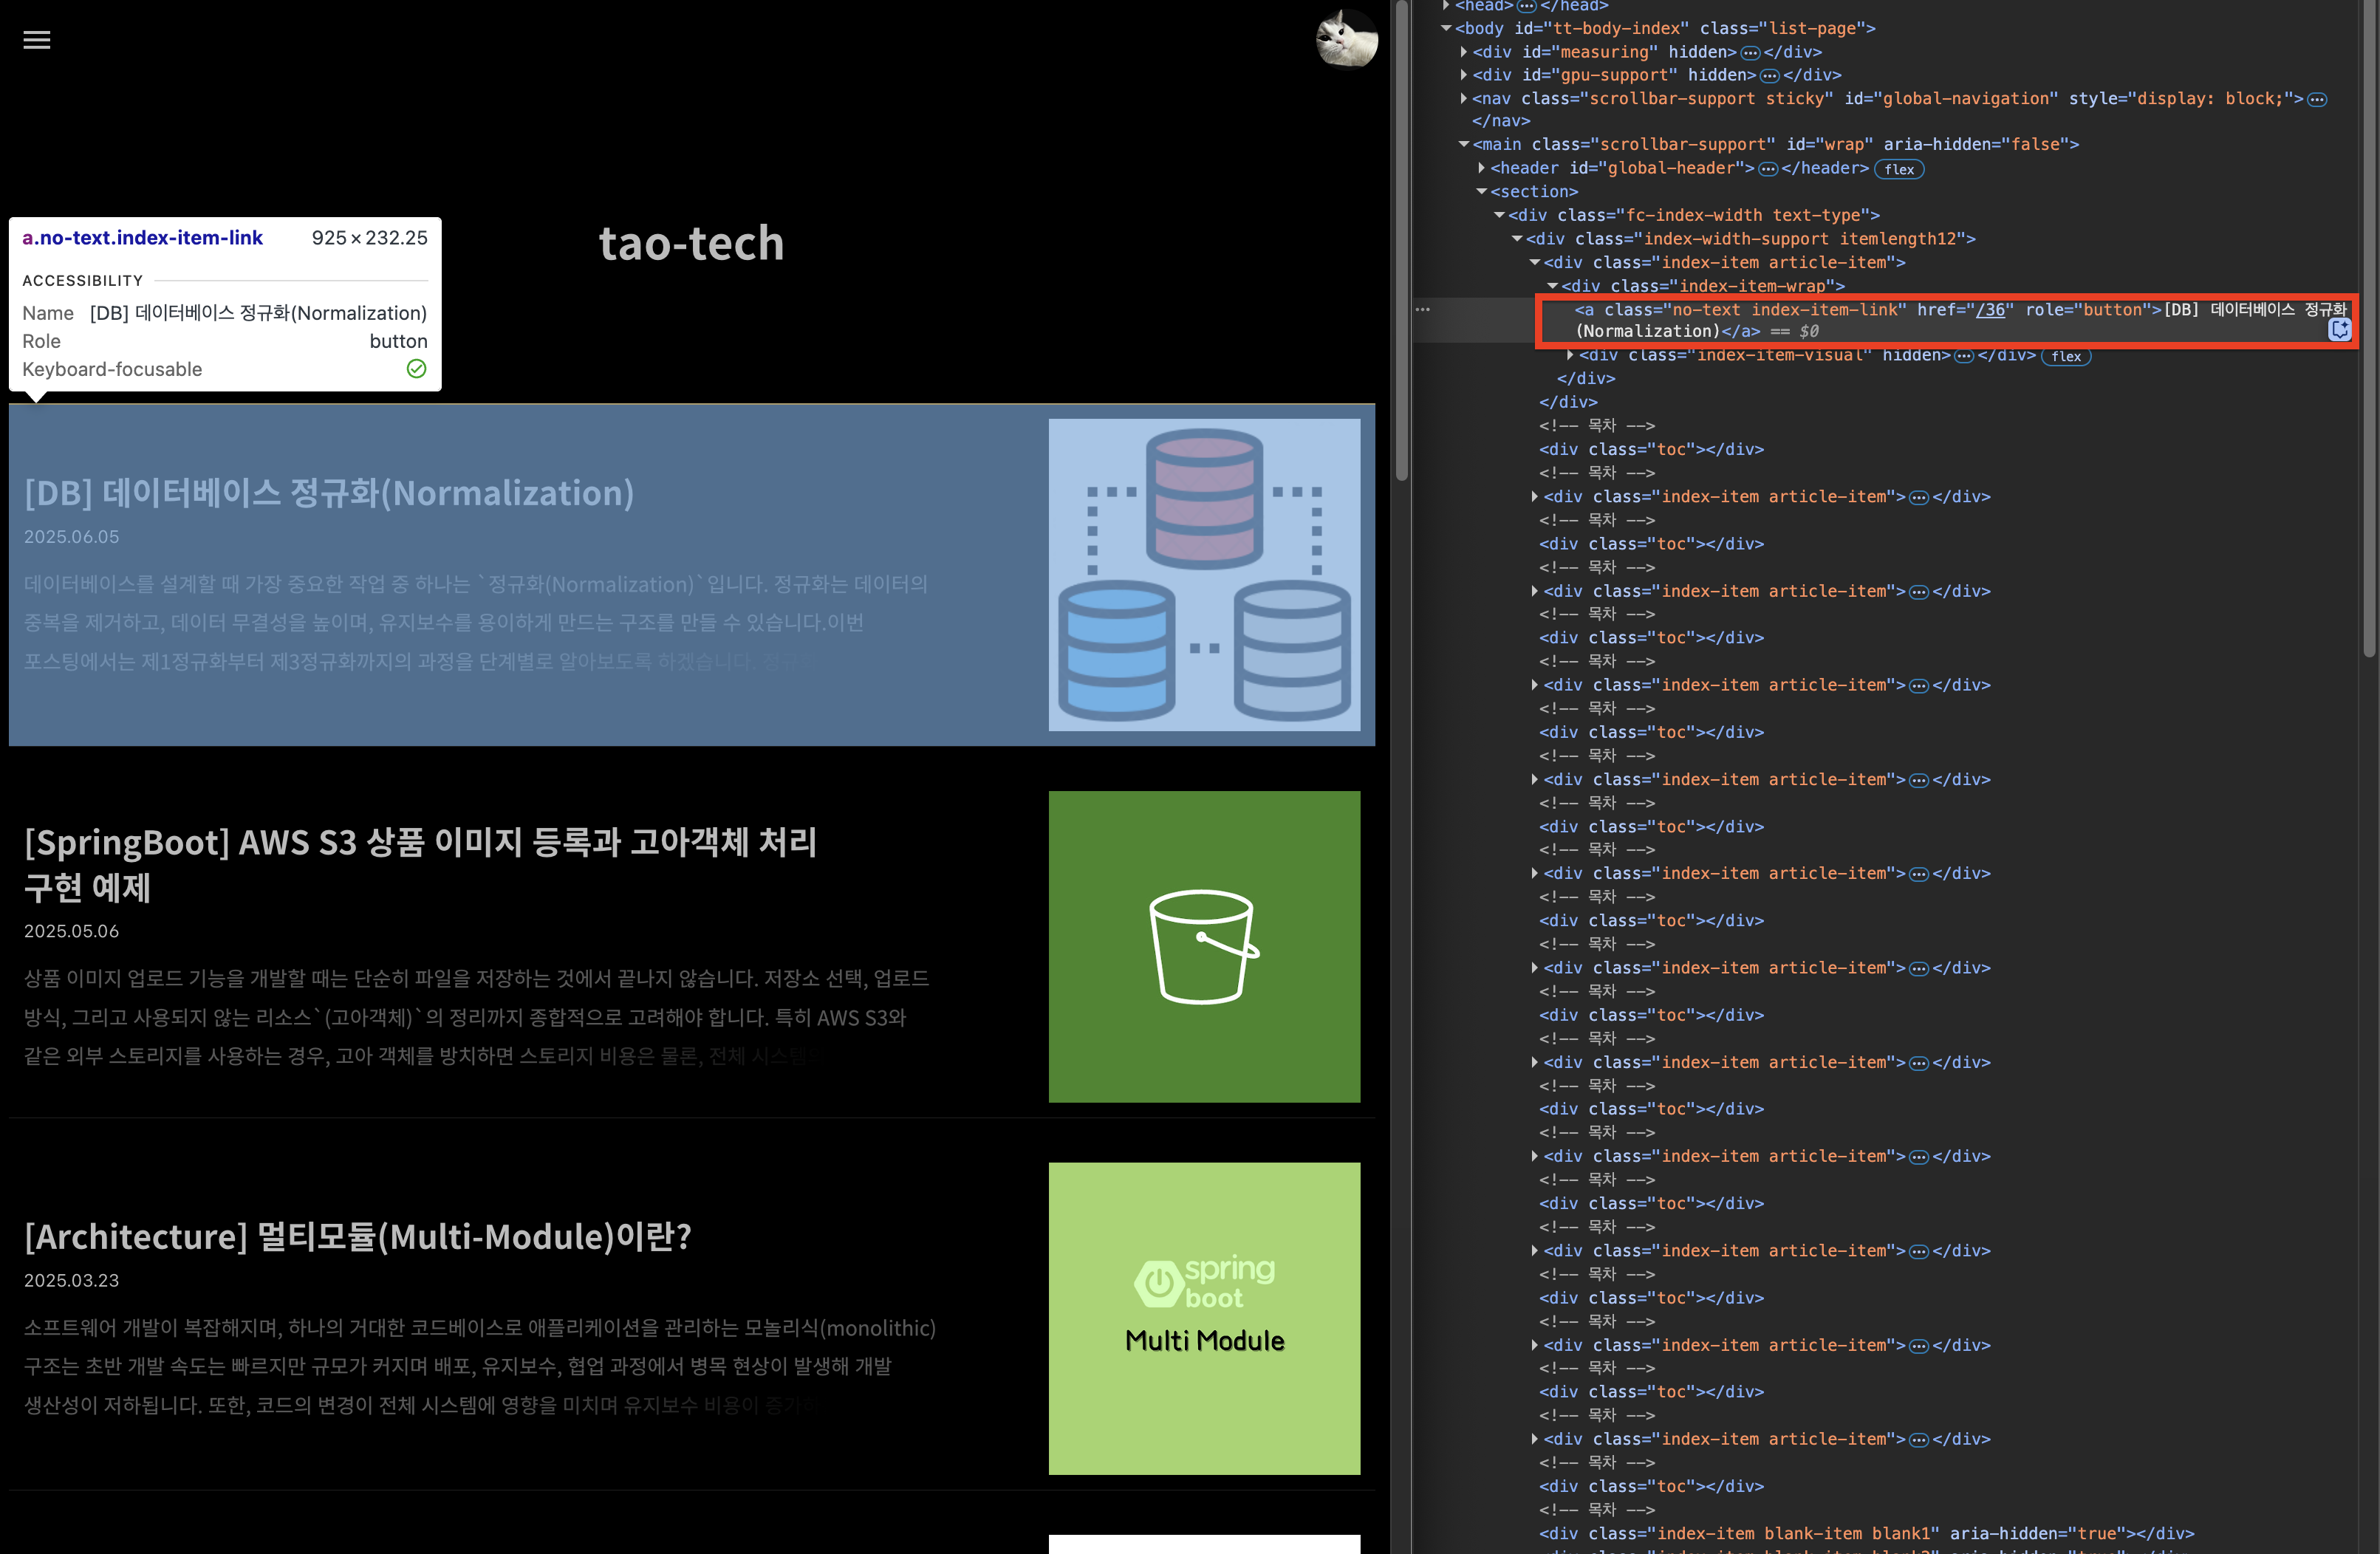This screenshot has height=1554, width=2380.
Task: Click the tao-tech blog title
Action: pyautogui.click(x=691, y=243)
